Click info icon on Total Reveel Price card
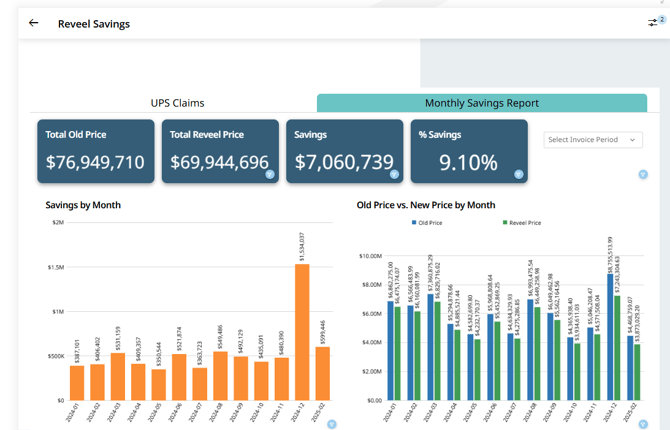 tap(270, 175)
